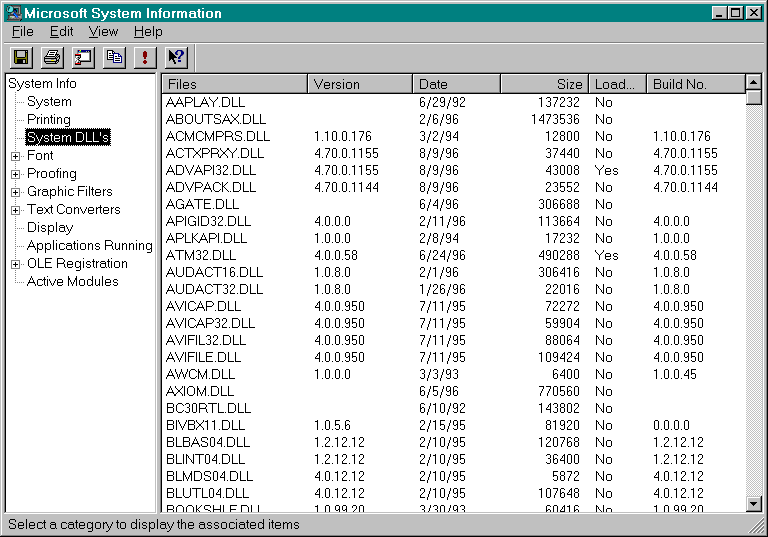Select the Proofing category label
The width and height of the screenshot is (768, 537).
pos(51,174)
